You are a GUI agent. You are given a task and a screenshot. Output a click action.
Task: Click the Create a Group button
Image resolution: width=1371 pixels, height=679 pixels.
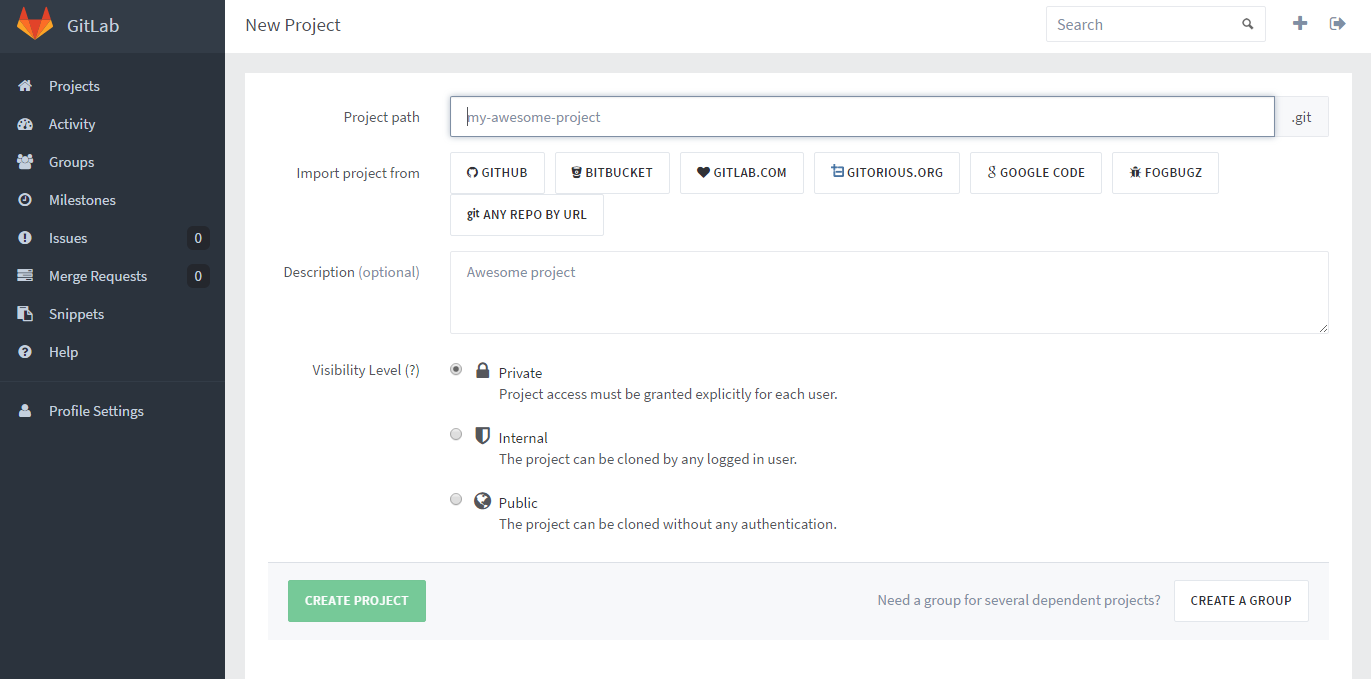coord(1241,601)
